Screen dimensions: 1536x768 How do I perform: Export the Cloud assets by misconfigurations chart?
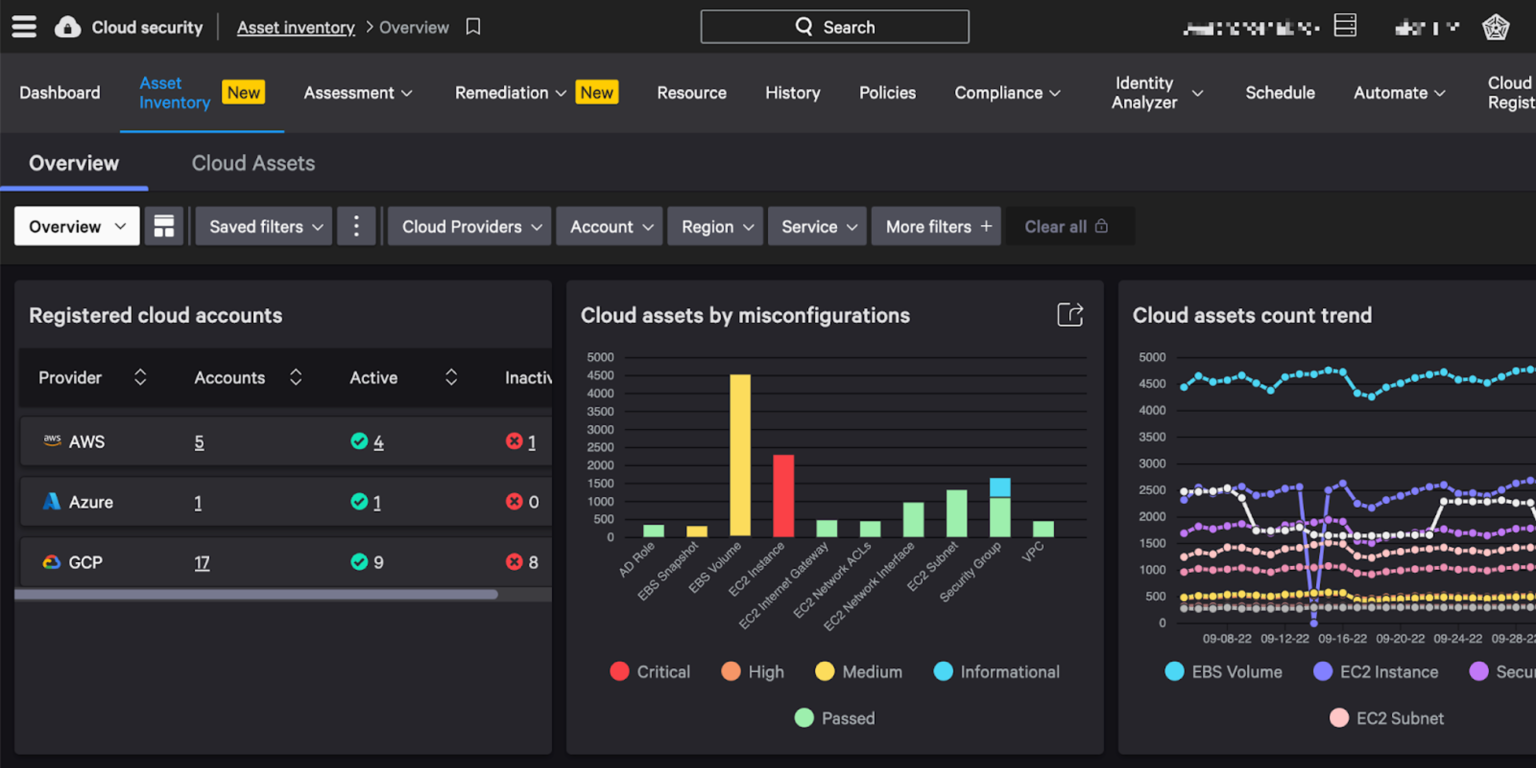click(1070, 314)
